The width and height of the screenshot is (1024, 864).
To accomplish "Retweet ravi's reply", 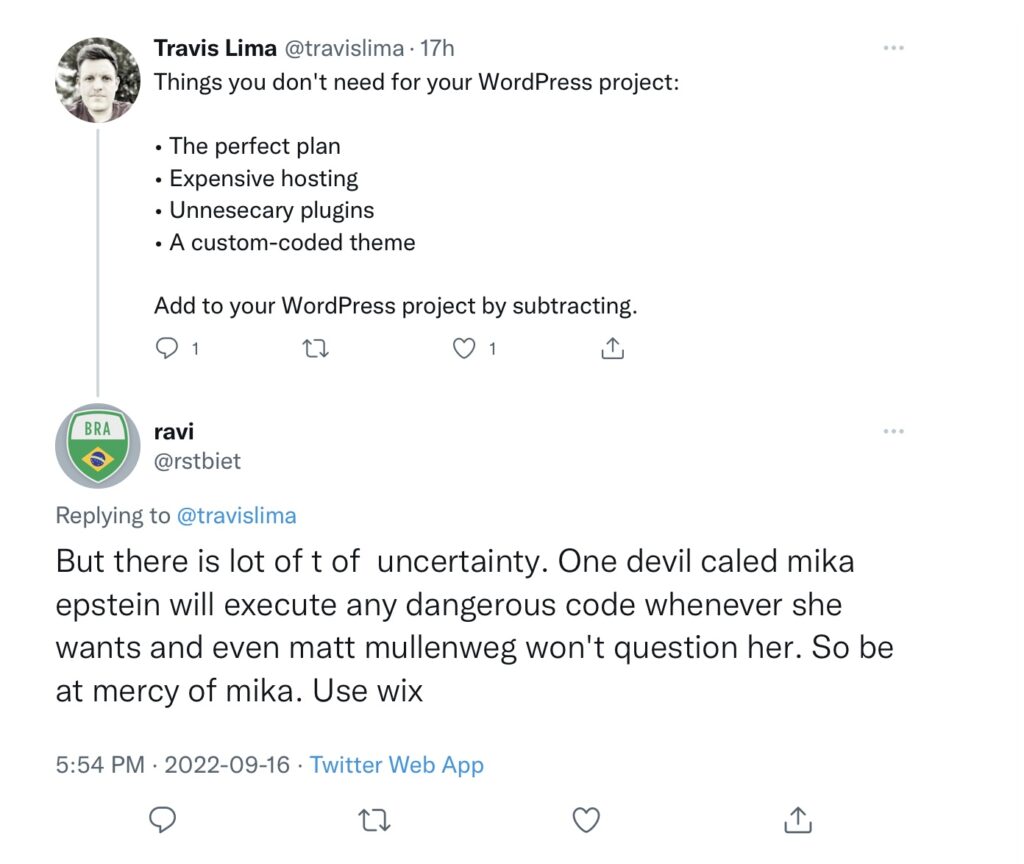I will click(x=374, y=820).
